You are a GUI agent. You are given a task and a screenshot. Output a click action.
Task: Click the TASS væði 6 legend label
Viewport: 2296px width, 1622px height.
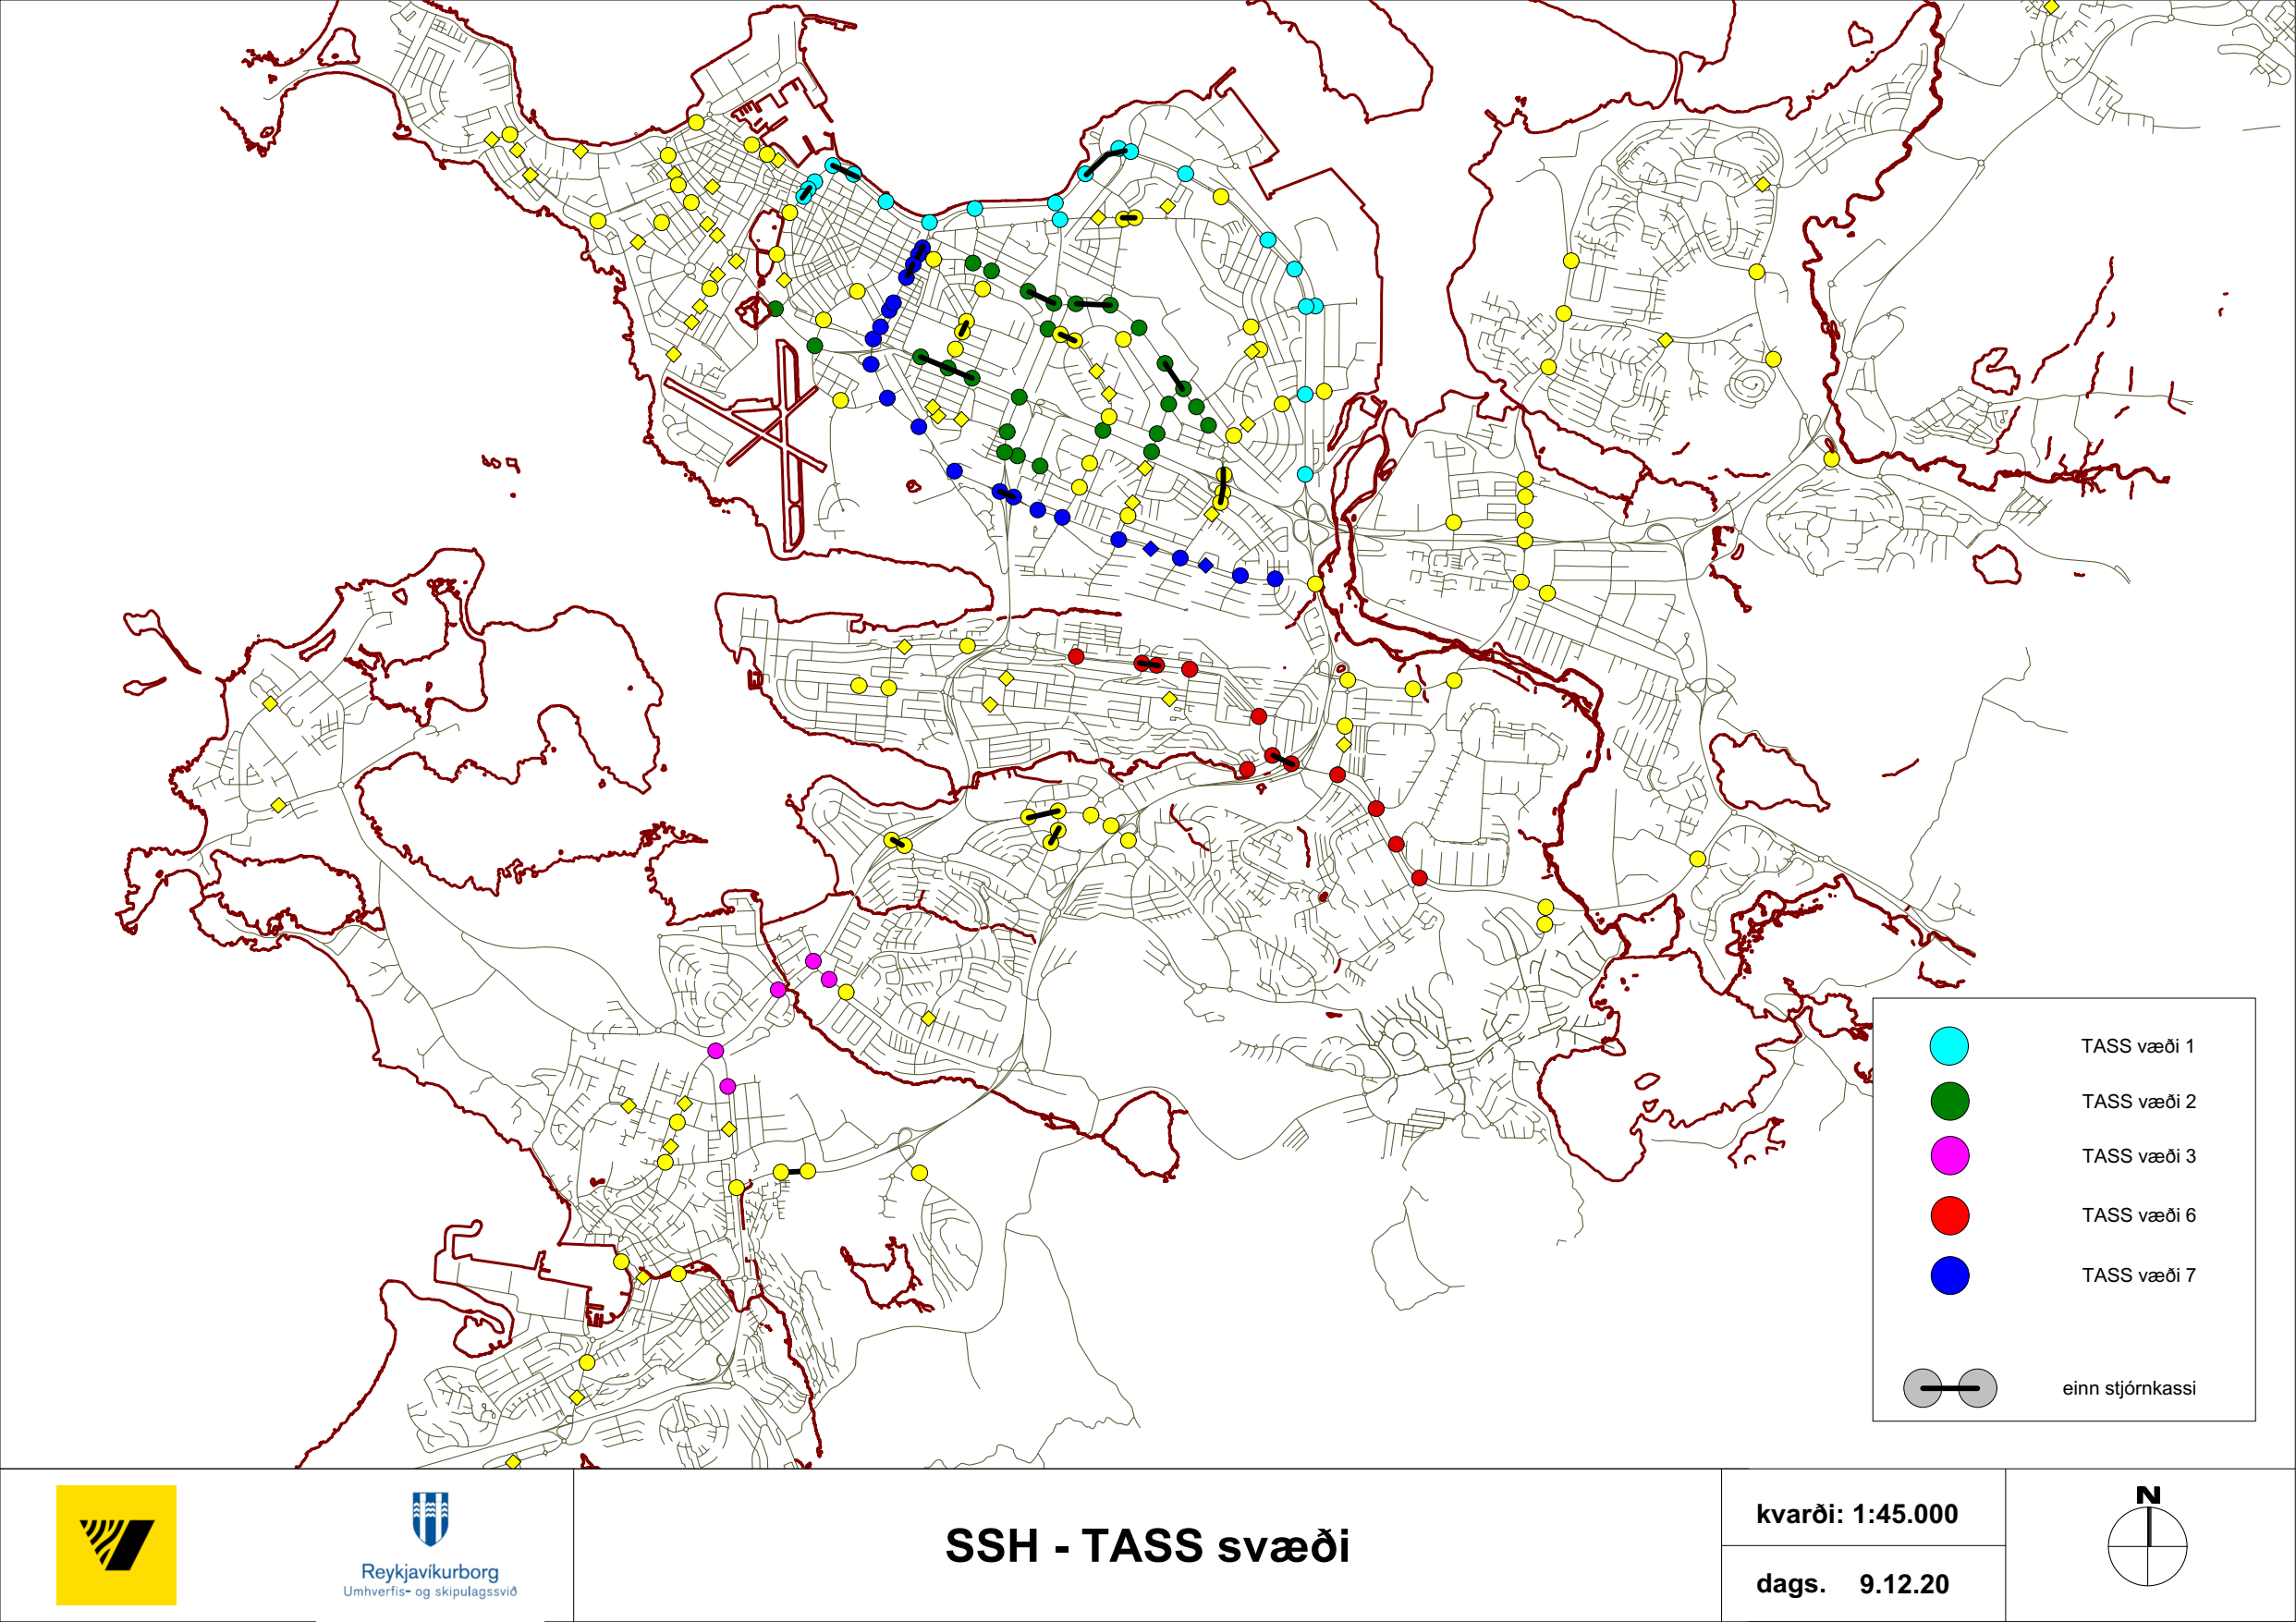click(2138, 1215)
